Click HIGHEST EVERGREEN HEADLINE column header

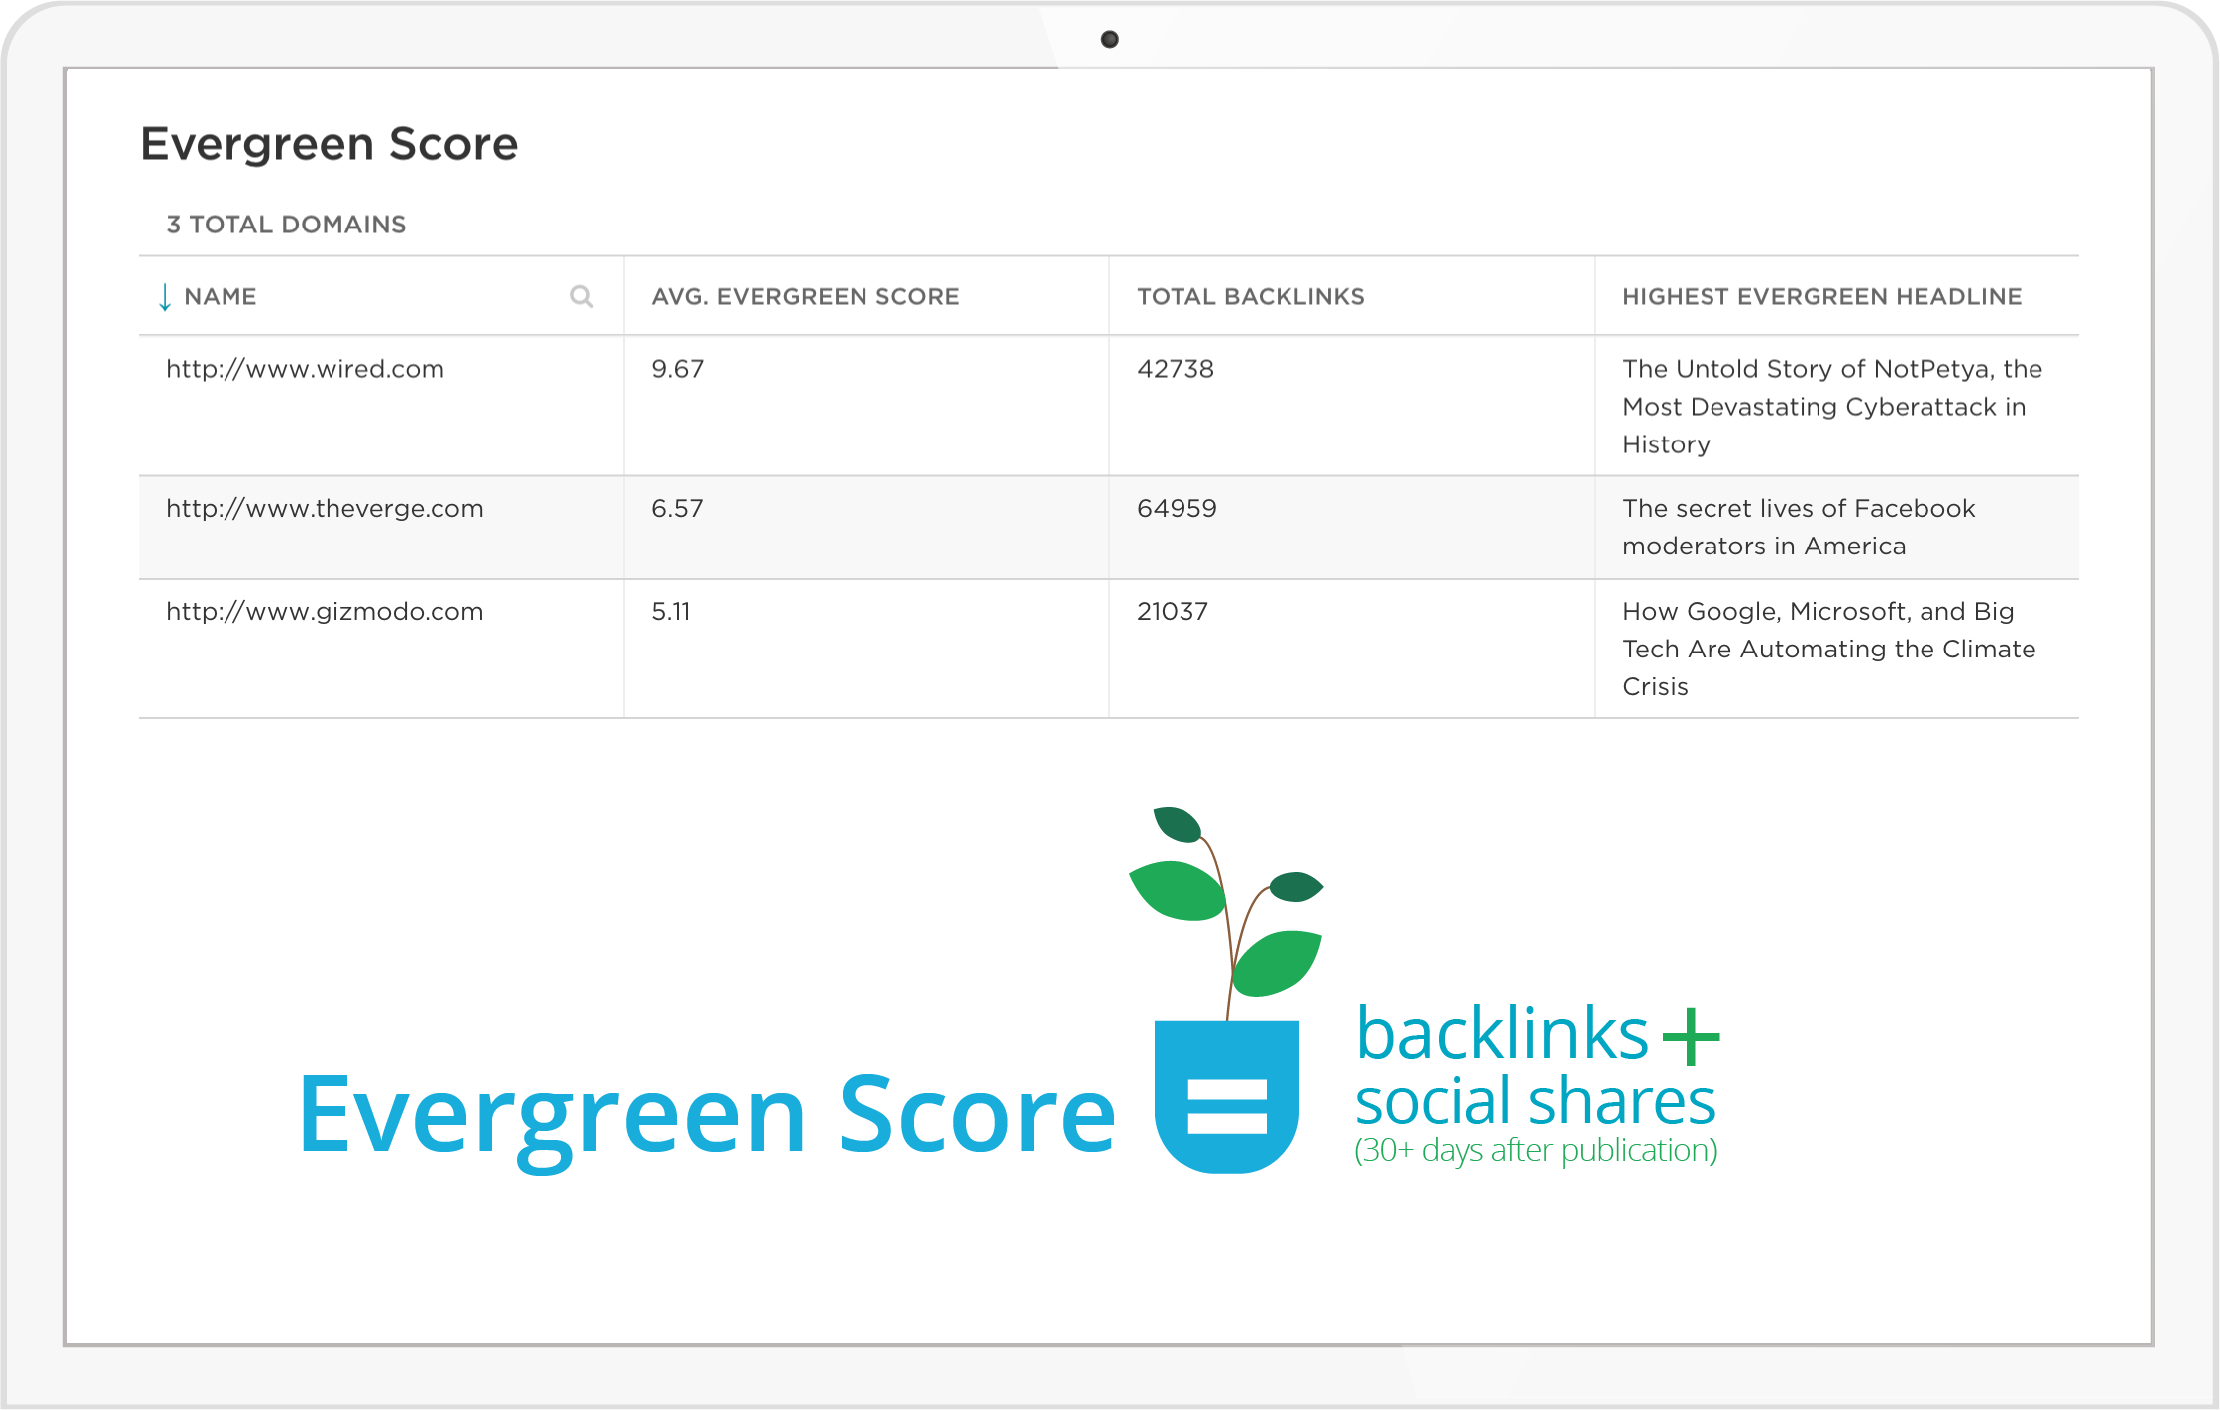[1822, 296]
